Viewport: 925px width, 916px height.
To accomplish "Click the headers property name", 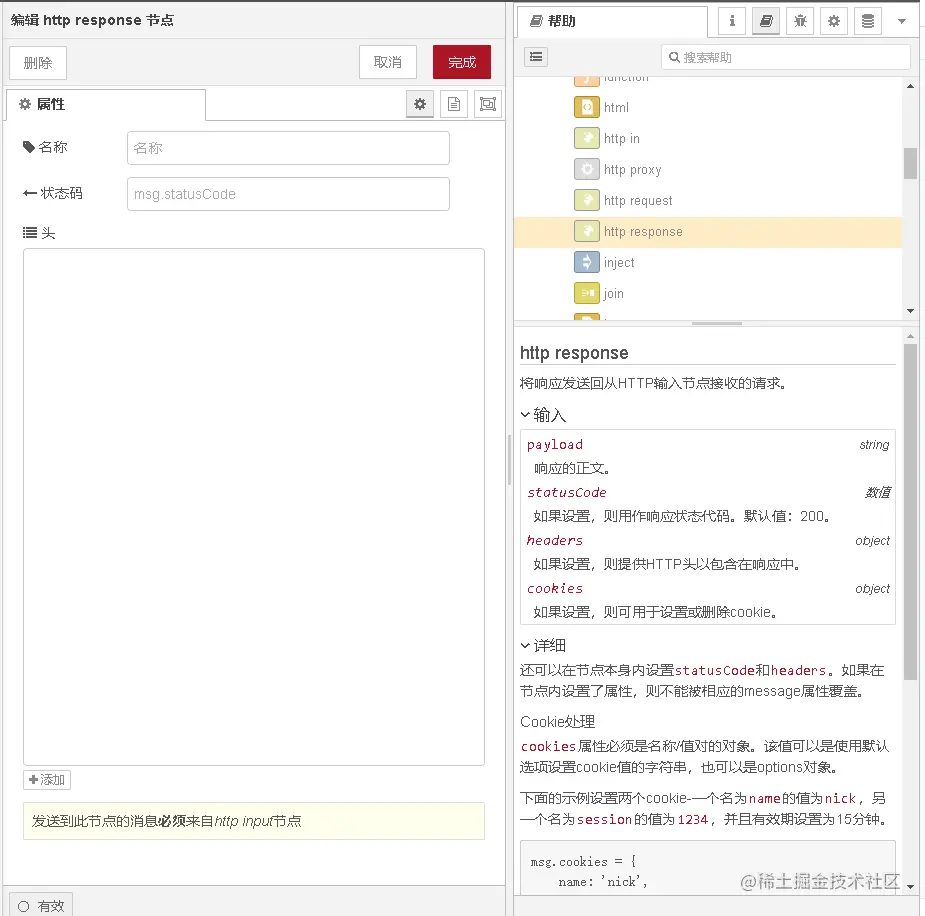I will click(x=555, y=540).
